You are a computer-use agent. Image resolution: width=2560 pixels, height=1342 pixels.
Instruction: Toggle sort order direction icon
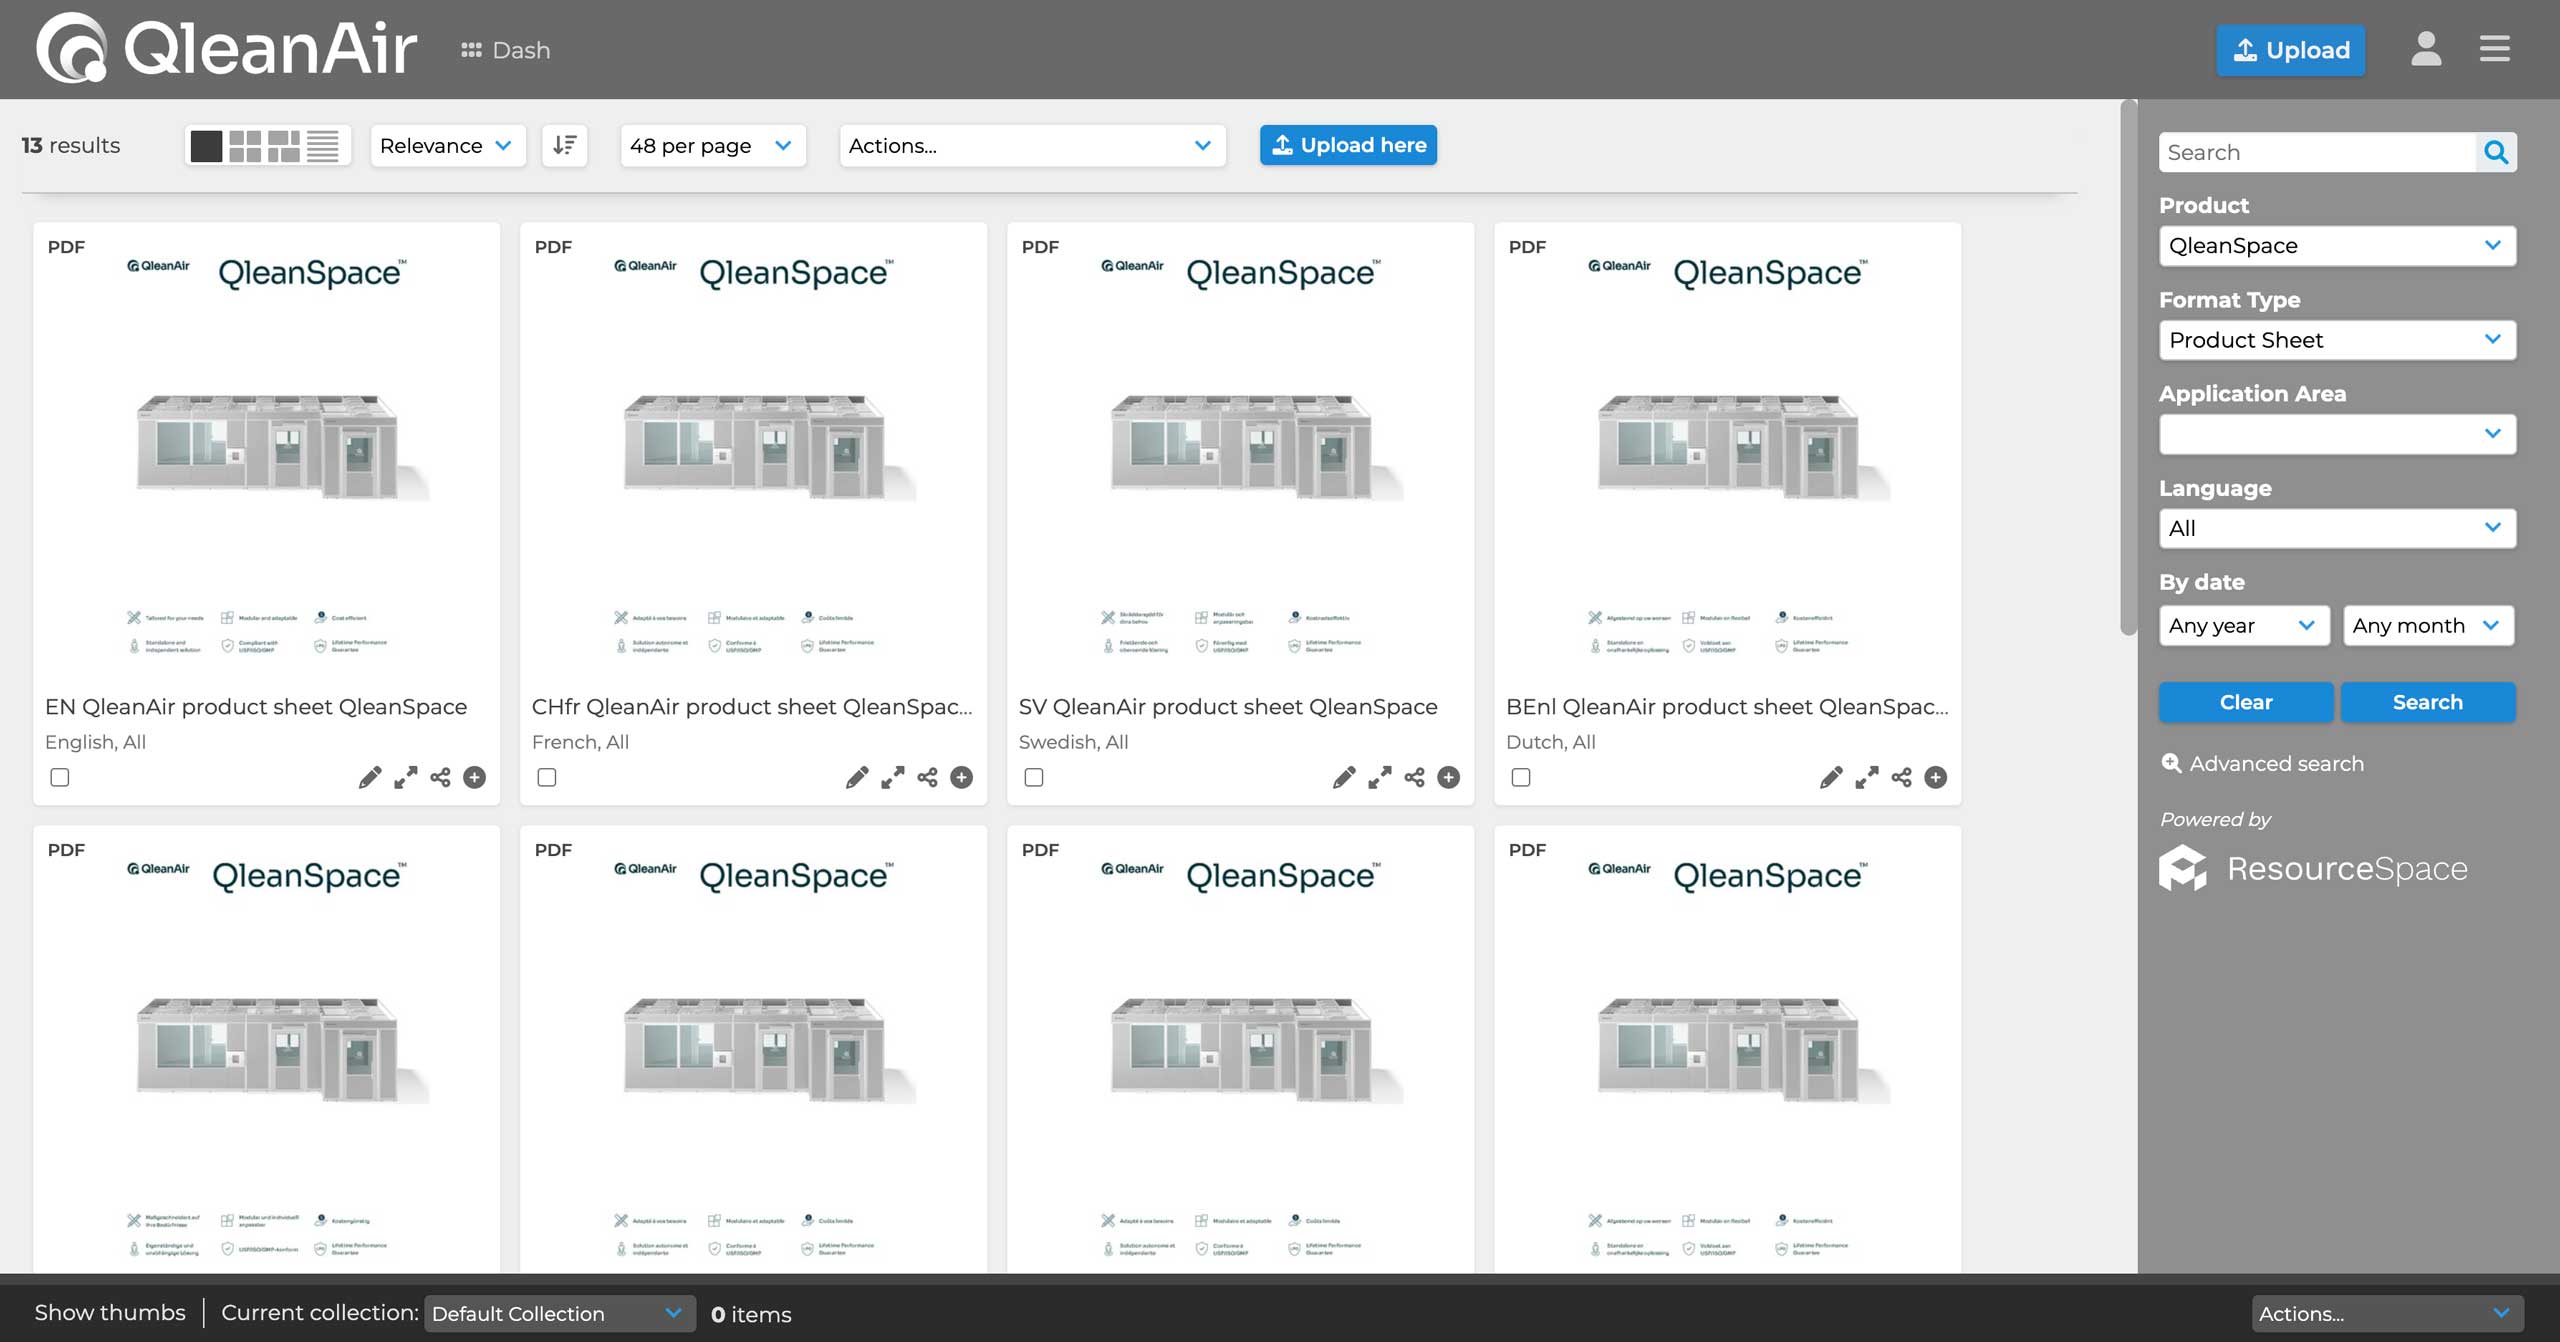(564, 145)
